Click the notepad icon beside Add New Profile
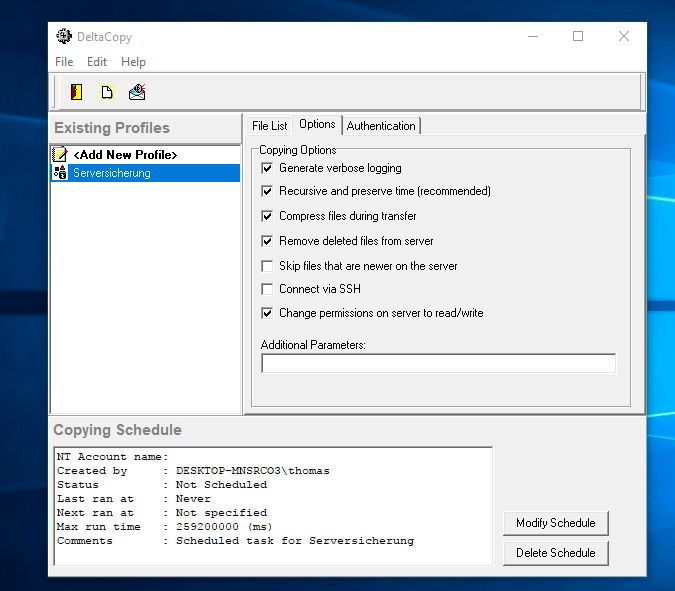675x591 pixels. [60, 155]
